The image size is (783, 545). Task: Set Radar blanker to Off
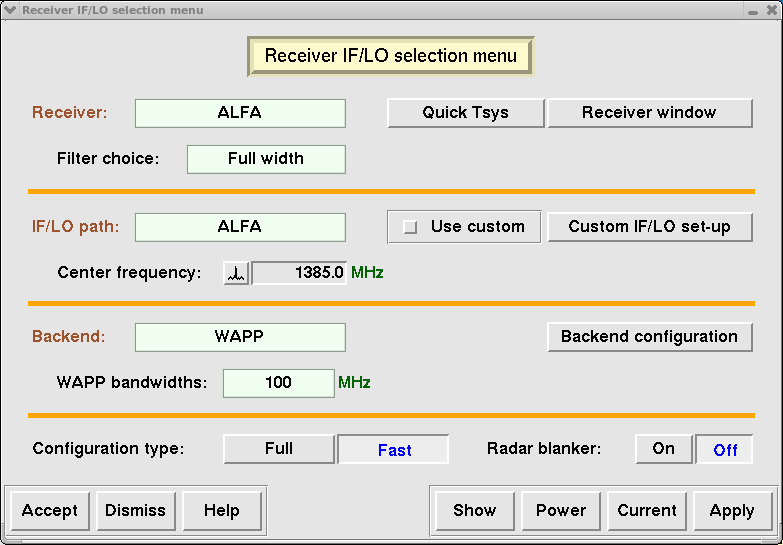tap(725, 450)
